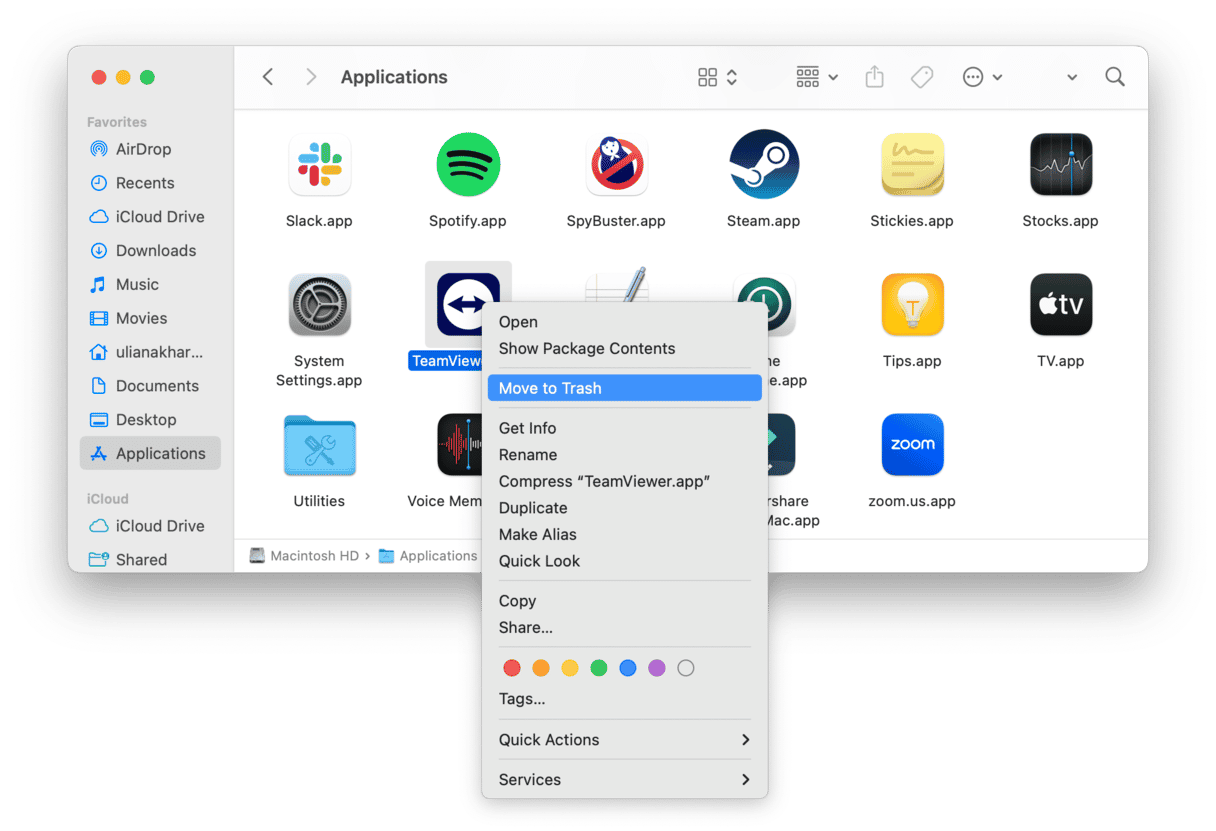Select the SpyBuster.app icon
Viewport: 1216px width, 831px height.
point(616,164)
